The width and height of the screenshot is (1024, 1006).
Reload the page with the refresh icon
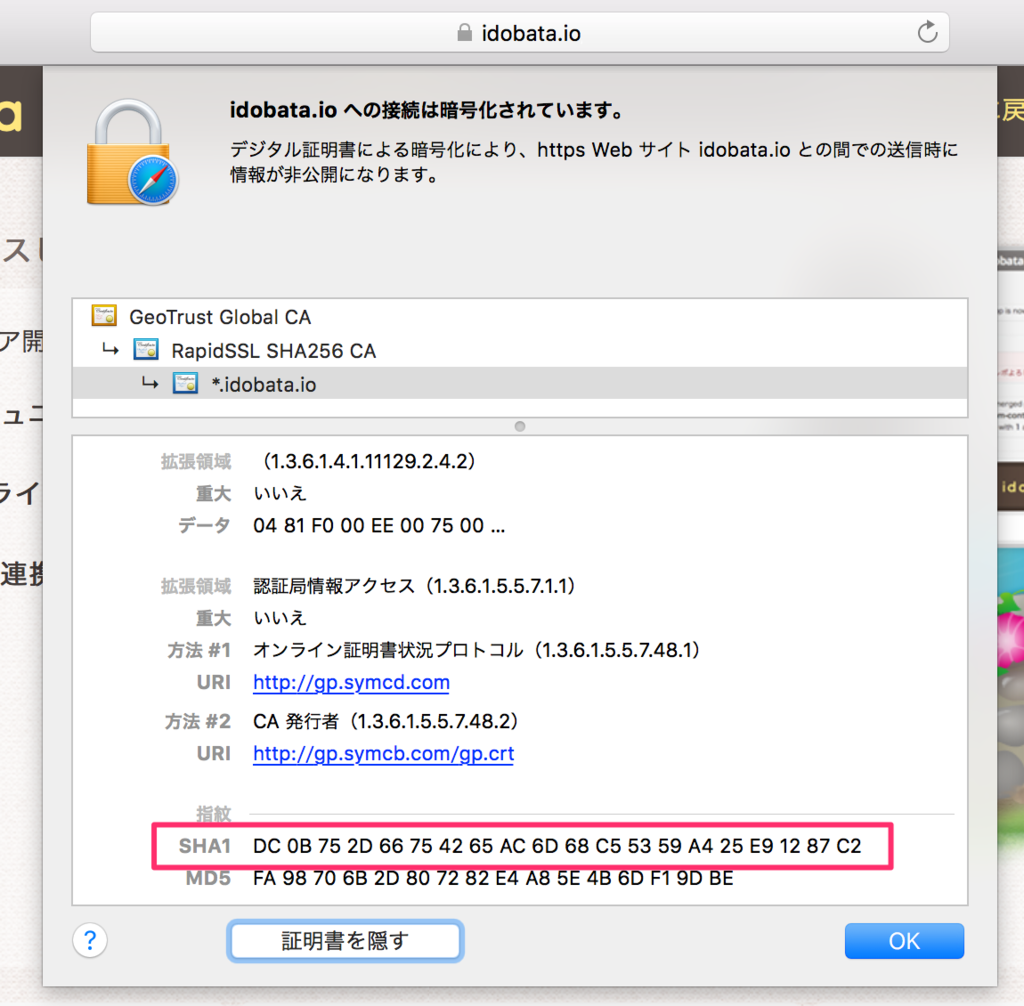[927, 31]
